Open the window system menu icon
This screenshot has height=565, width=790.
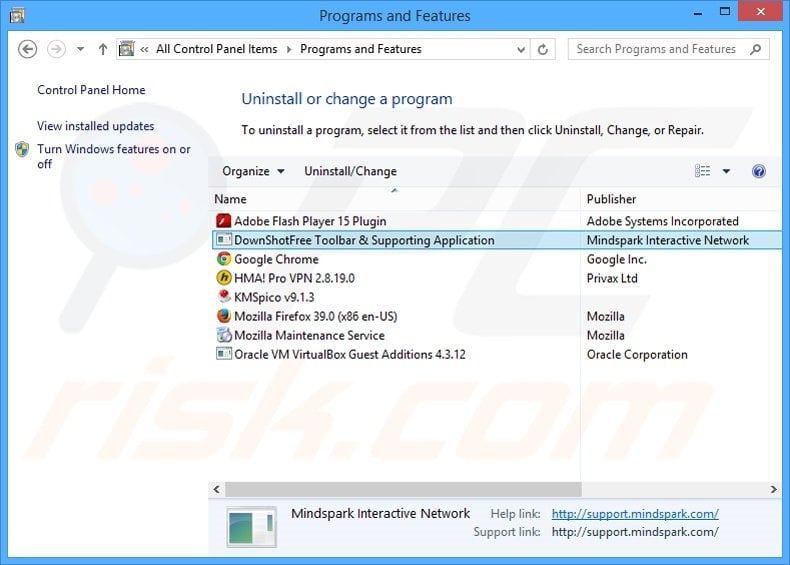point(17,16)
